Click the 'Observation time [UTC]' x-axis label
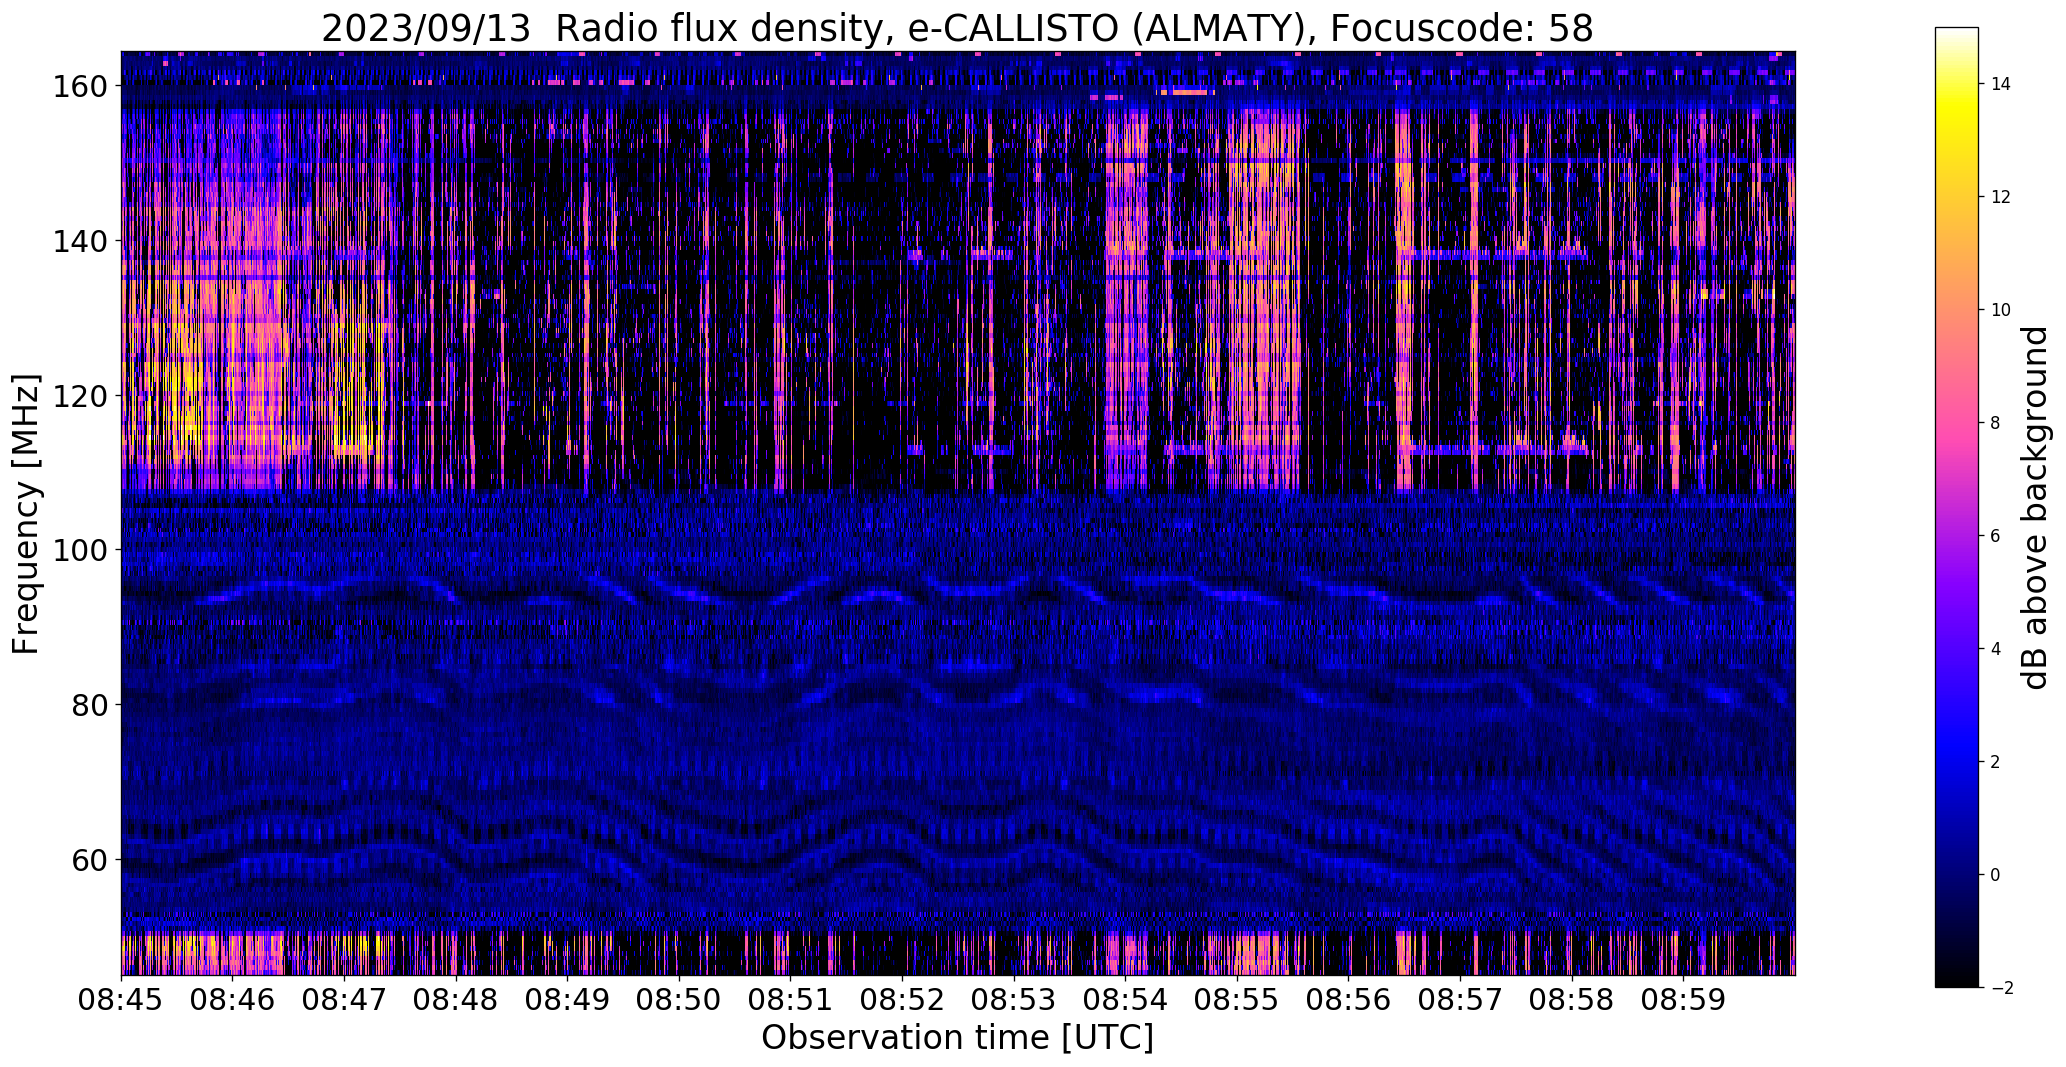The height and width of the screenshot is (1067, 2066). coord(957,1038)
